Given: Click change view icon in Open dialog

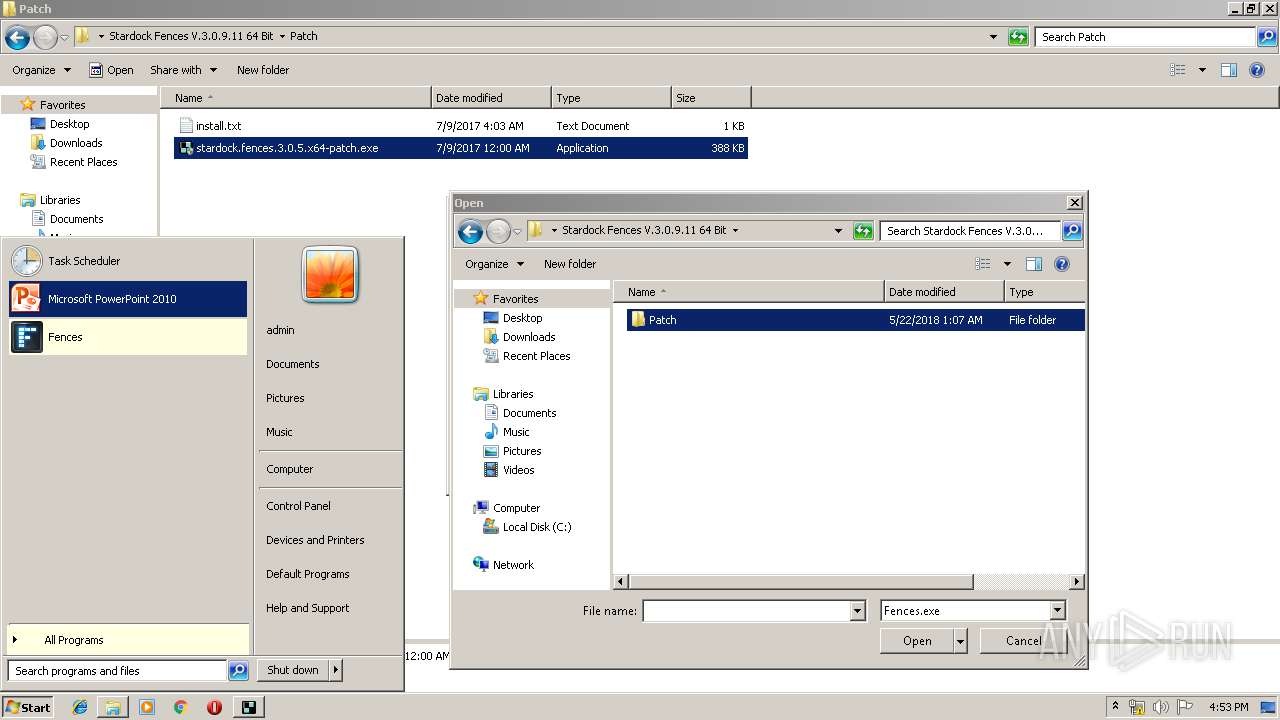Looking at the screenshot, I should click(x=982, y=264).
